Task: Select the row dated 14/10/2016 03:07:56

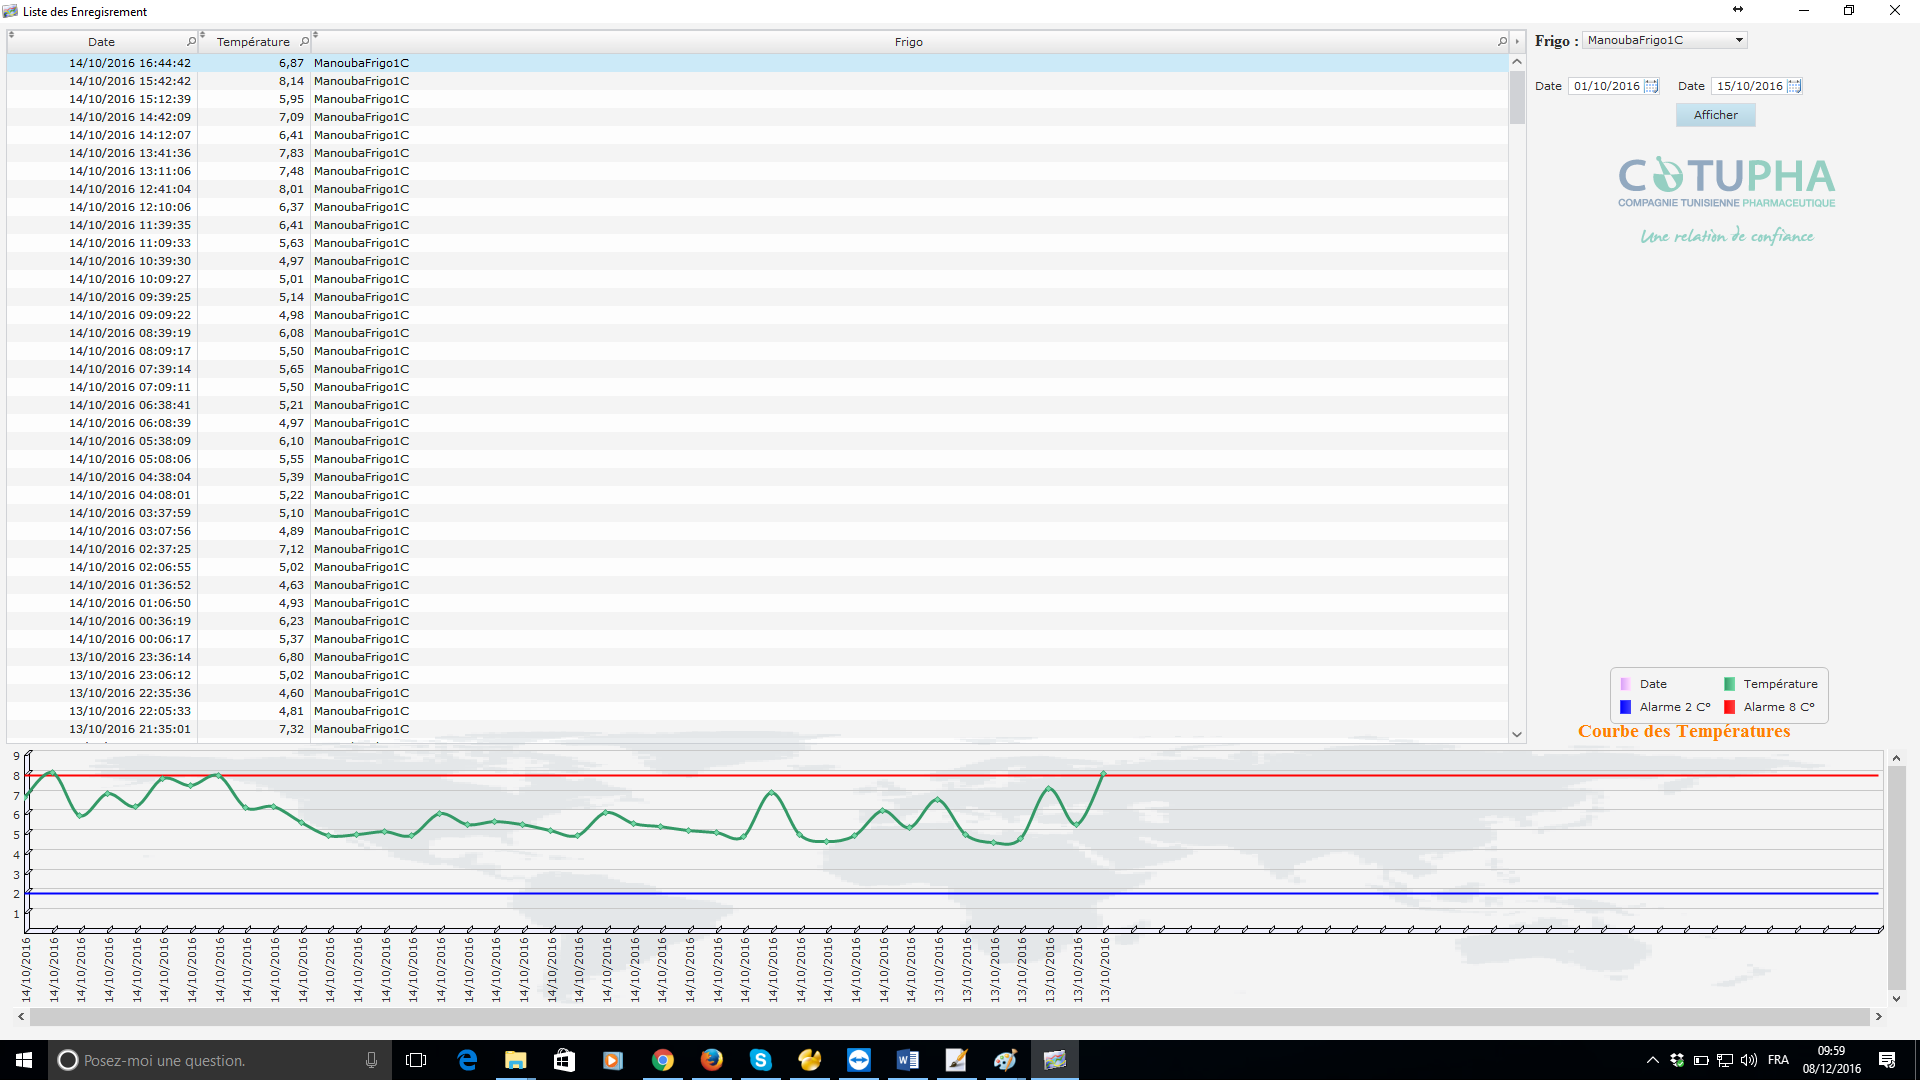Action: [x=757, y=531]
